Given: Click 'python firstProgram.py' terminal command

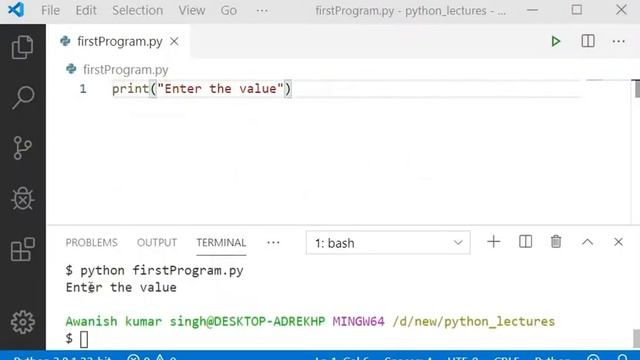Looking at the screenshot, I should click(162, 270).
